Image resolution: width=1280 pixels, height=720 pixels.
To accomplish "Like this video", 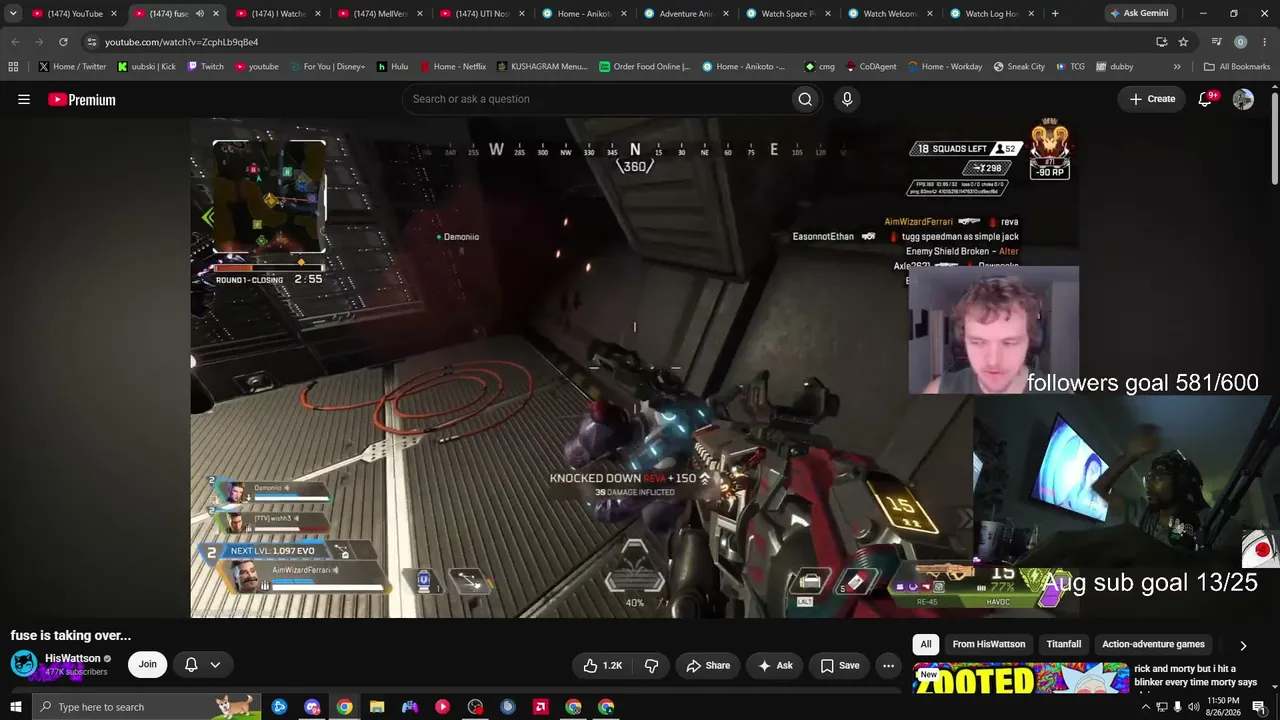I will coord(603,665).
